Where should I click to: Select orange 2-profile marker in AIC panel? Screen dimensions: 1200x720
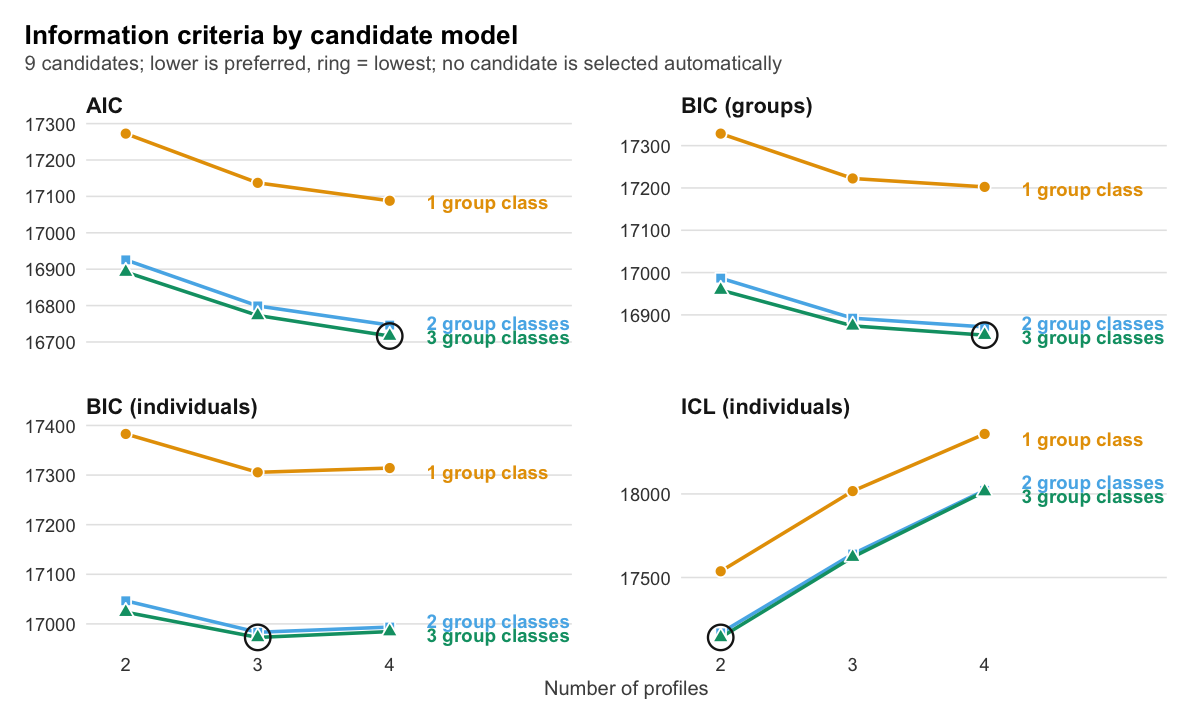coord(126,134)
